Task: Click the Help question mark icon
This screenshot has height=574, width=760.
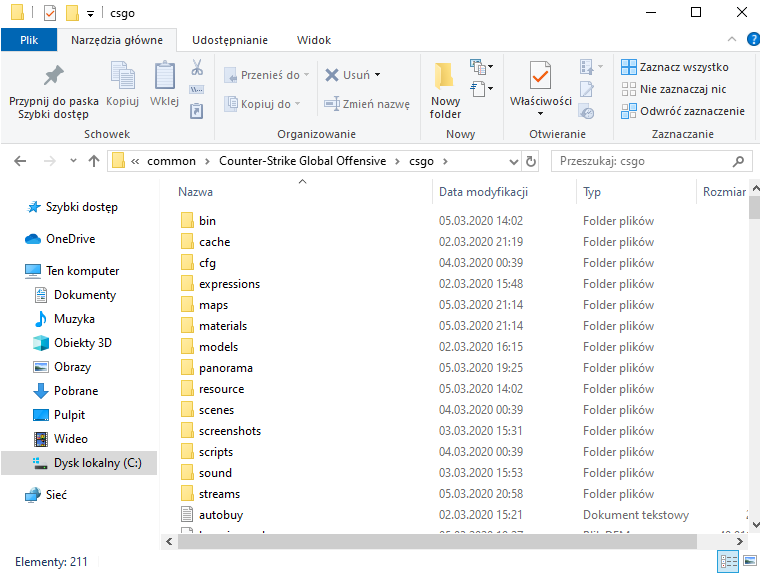Action: pos(753,39)
